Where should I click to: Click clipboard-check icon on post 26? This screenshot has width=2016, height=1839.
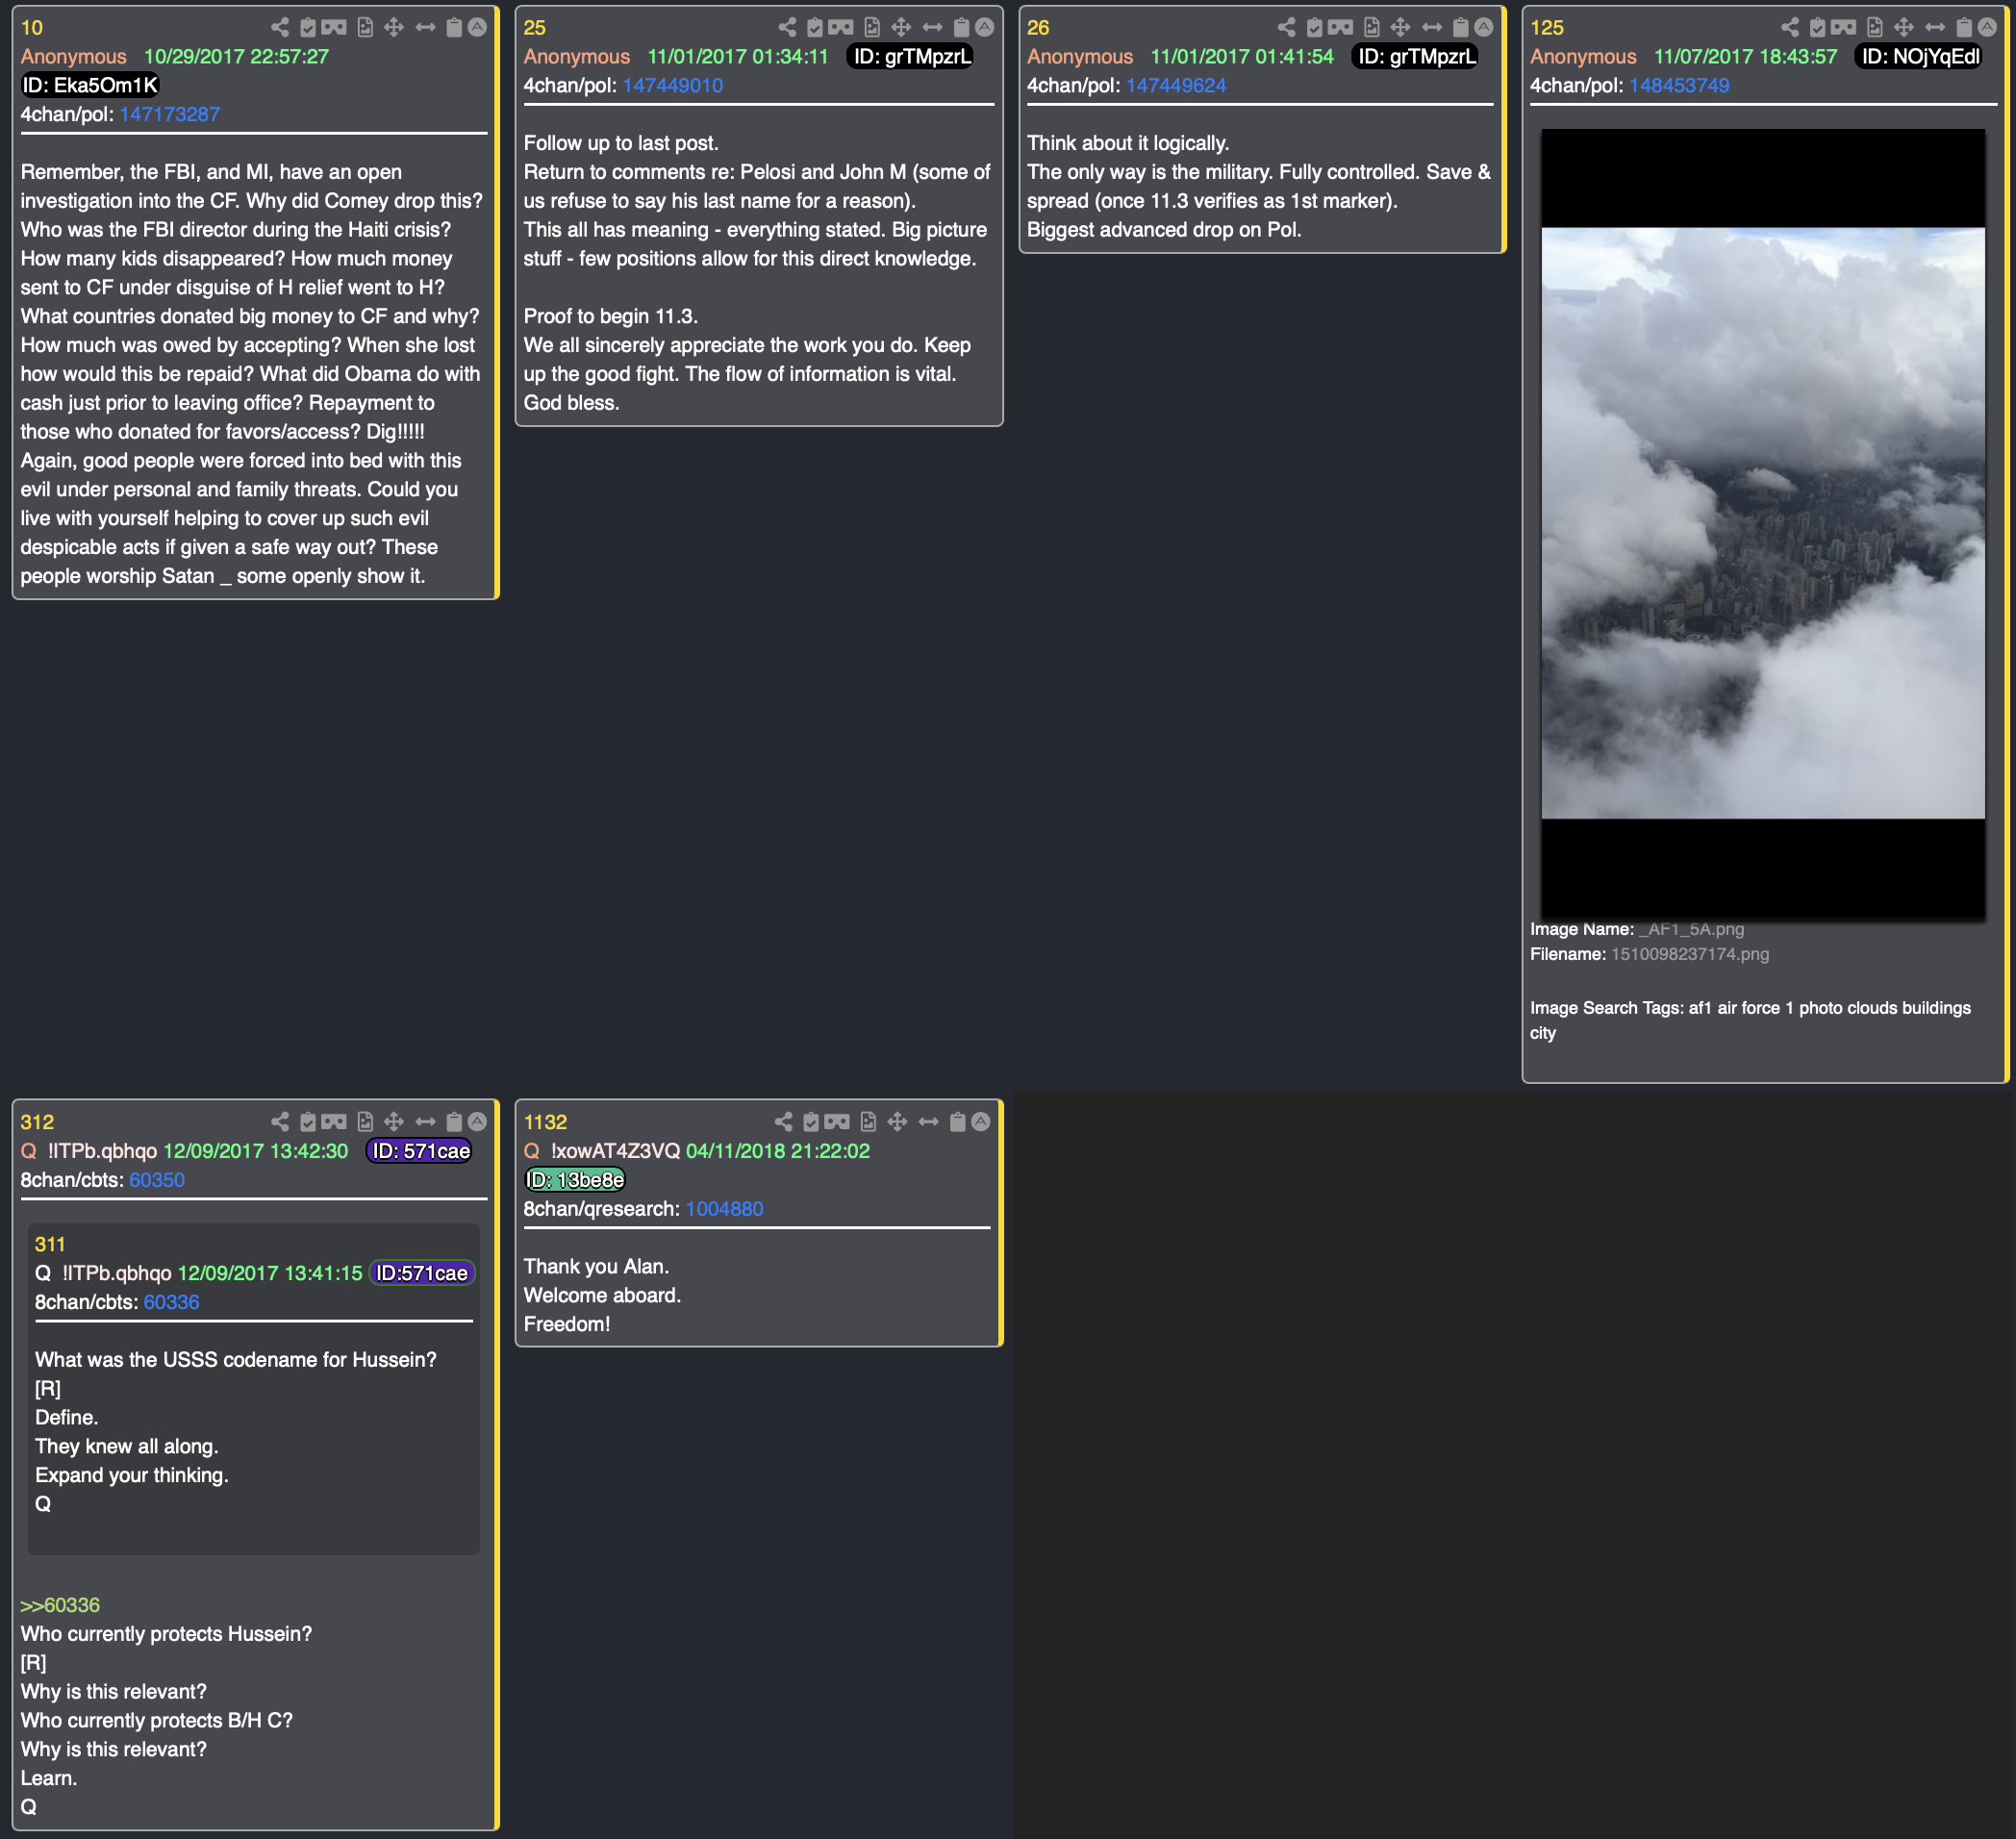coord(1314,28)
